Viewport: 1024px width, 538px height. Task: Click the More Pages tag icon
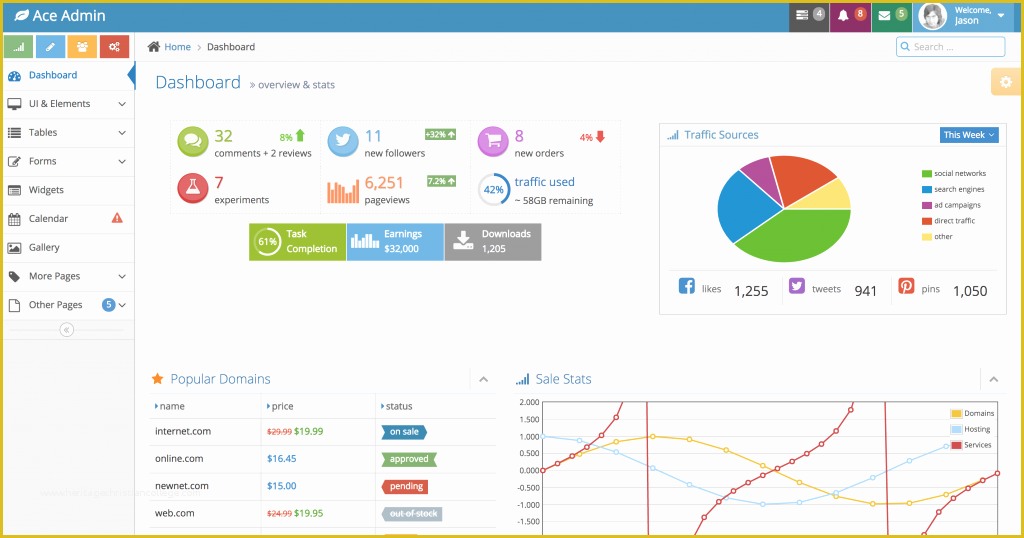tap(14, 276)
